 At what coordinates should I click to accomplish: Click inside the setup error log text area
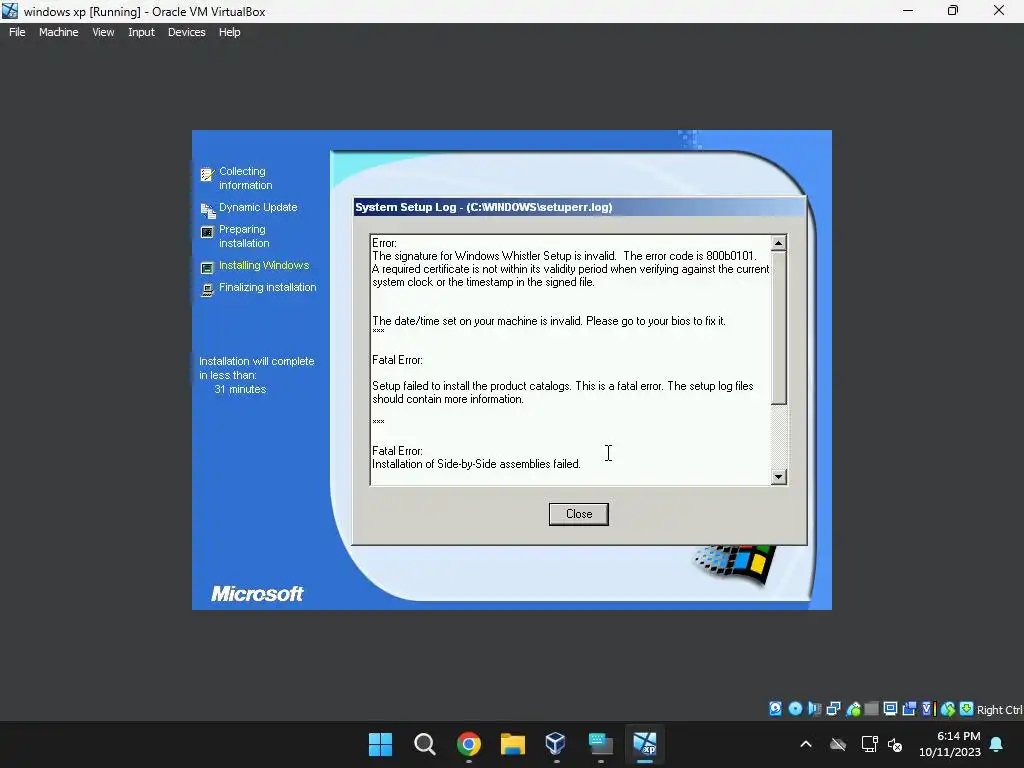point(570,359)
